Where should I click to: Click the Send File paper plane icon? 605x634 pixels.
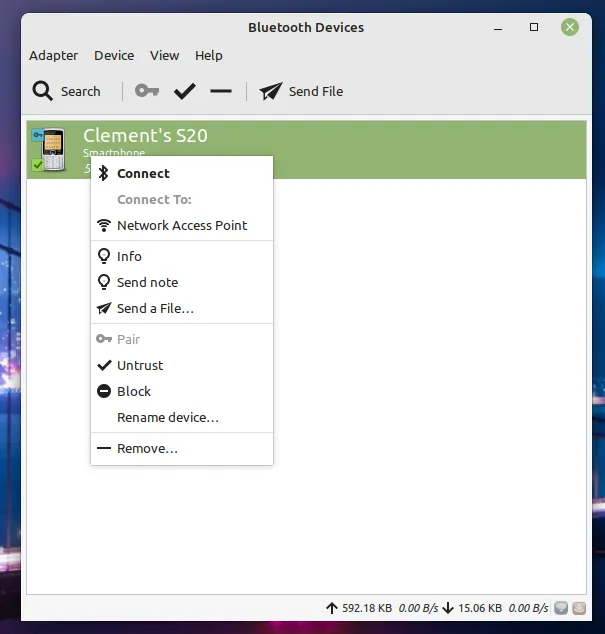pyautogui.click(x=271, y=91)
